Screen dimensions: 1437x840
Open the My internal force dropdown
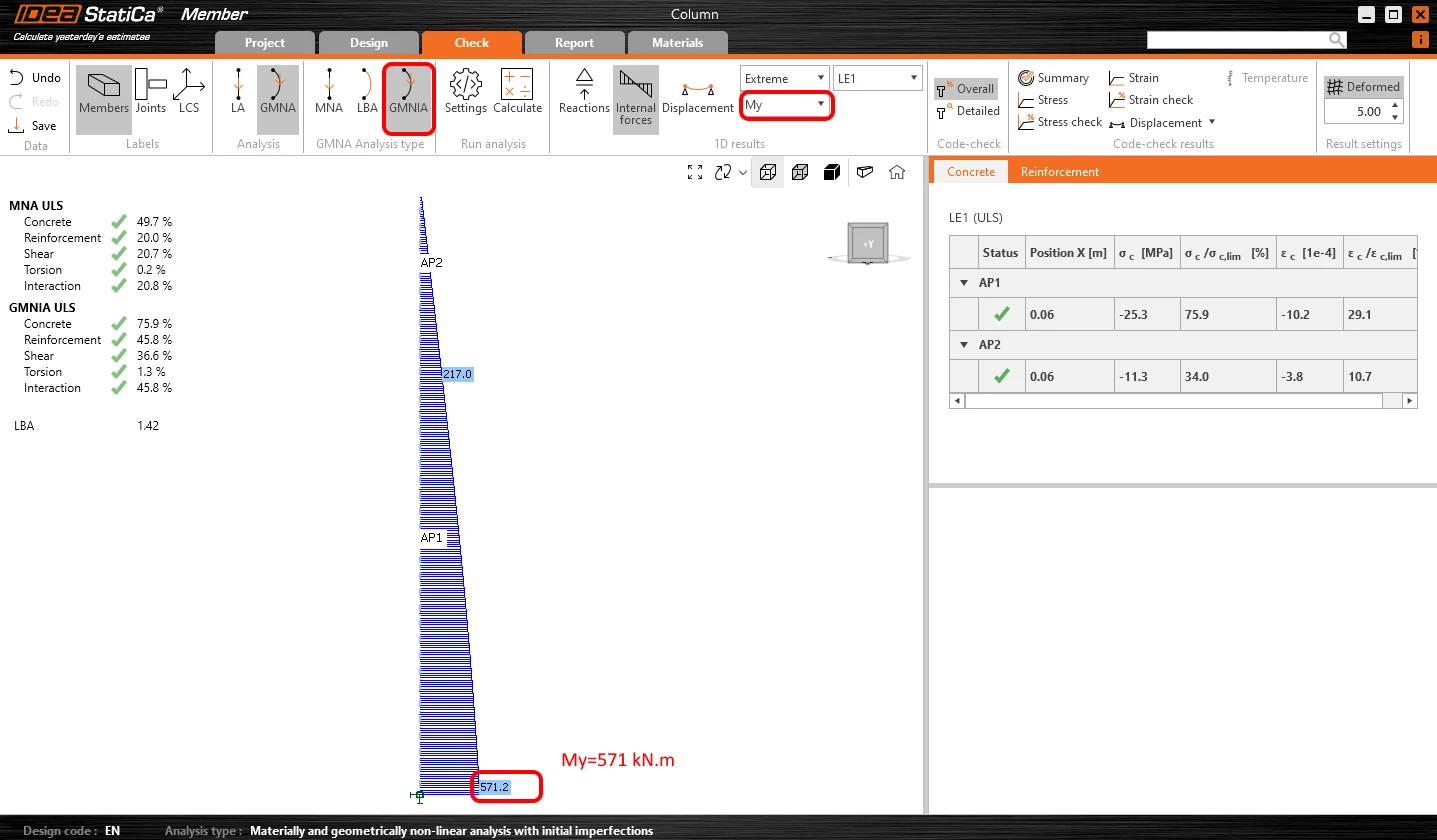tap(786, 105)
